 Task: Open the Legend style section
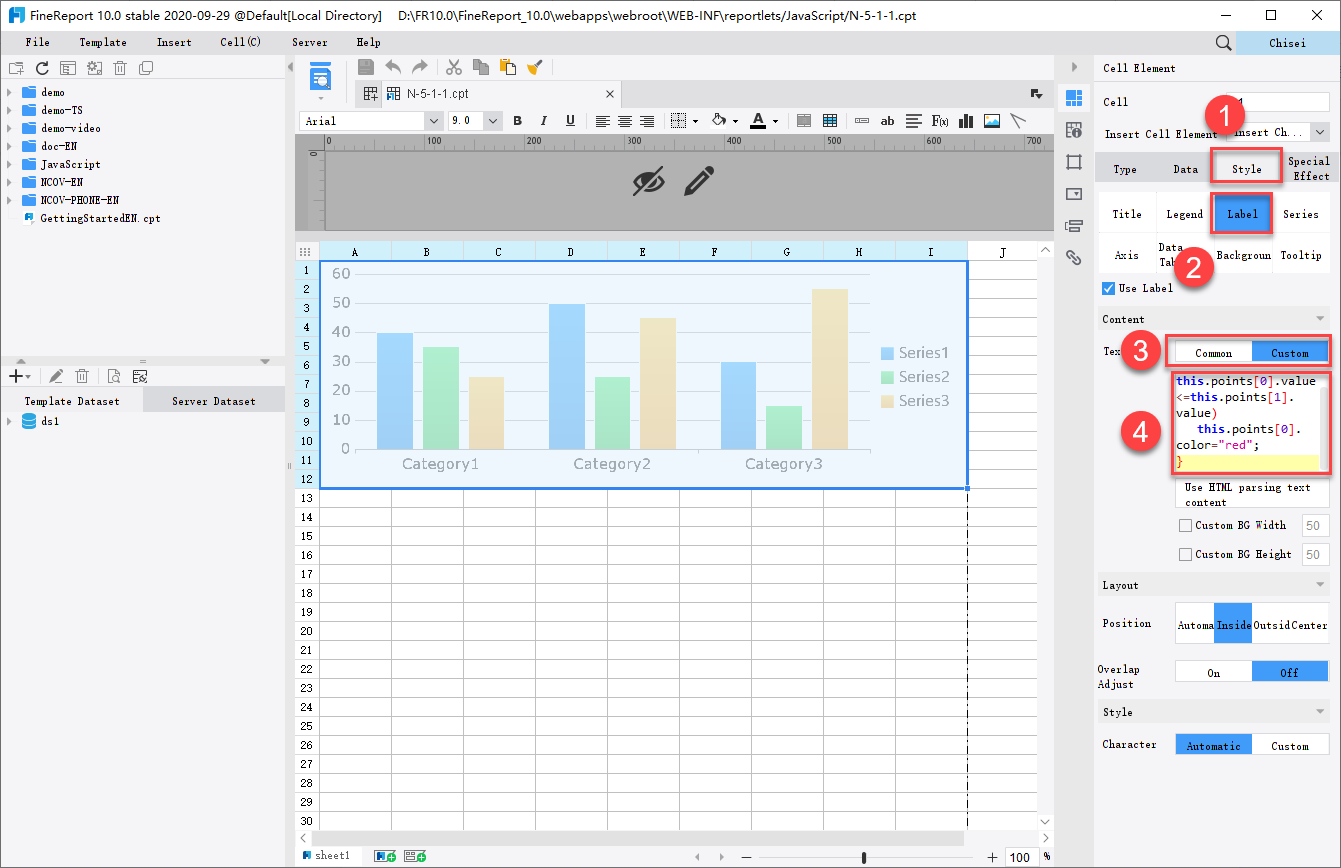click(x=1185, y=214)
